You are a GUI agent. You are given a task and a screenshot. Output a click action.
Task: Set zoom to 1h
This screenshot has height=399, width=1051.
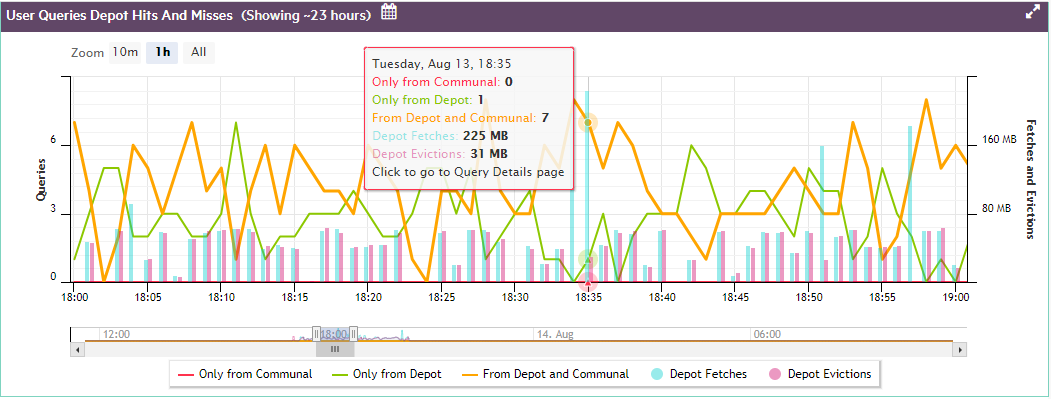tap(162, 52)
